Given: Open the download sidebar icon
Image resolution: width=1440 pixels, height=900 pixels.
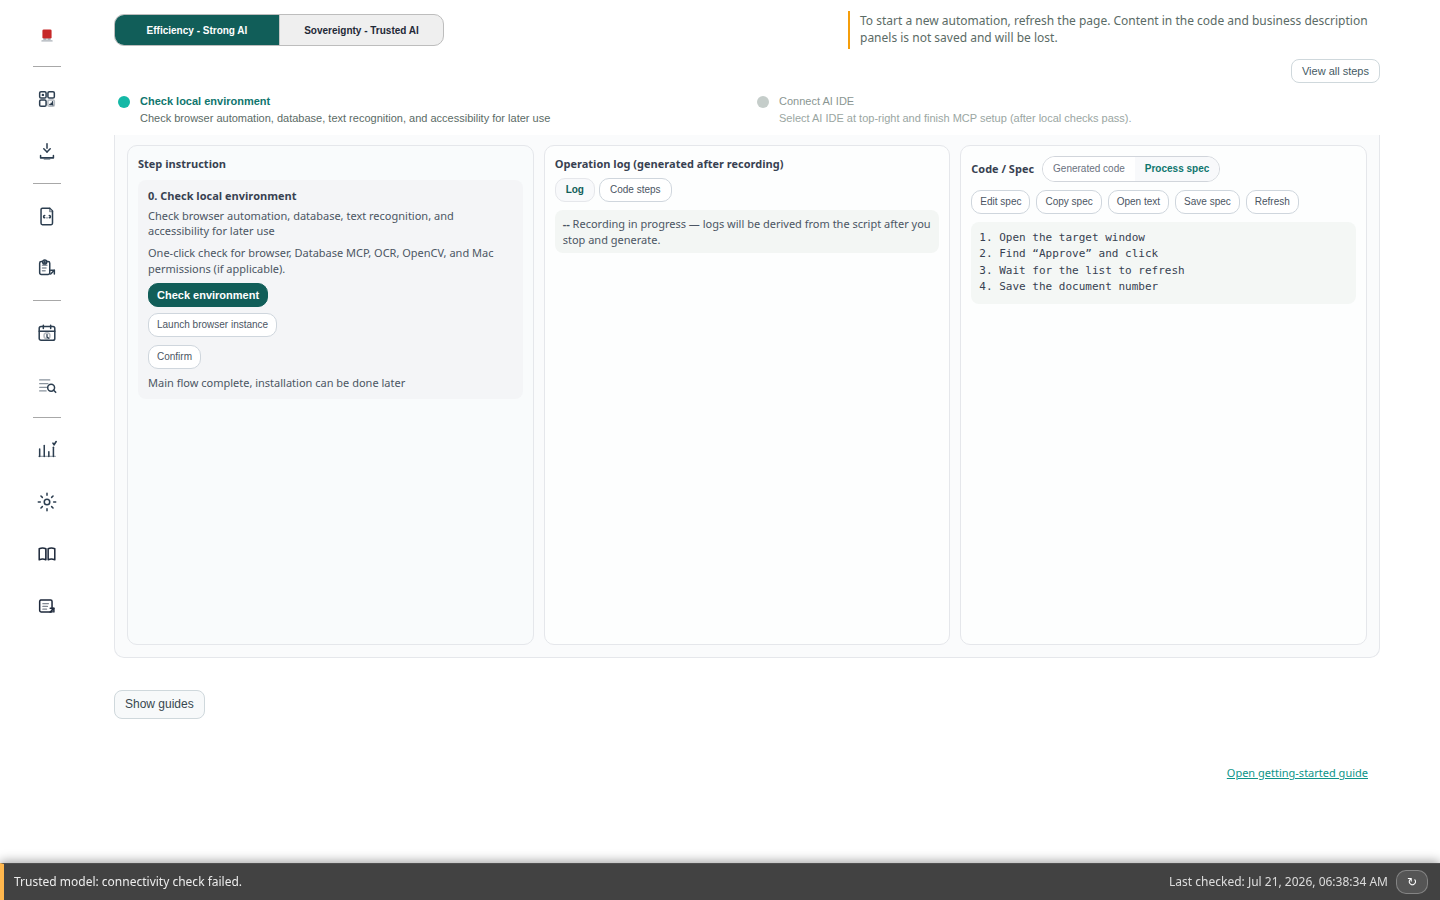Looking at the screenshot, I should point(47,151).
